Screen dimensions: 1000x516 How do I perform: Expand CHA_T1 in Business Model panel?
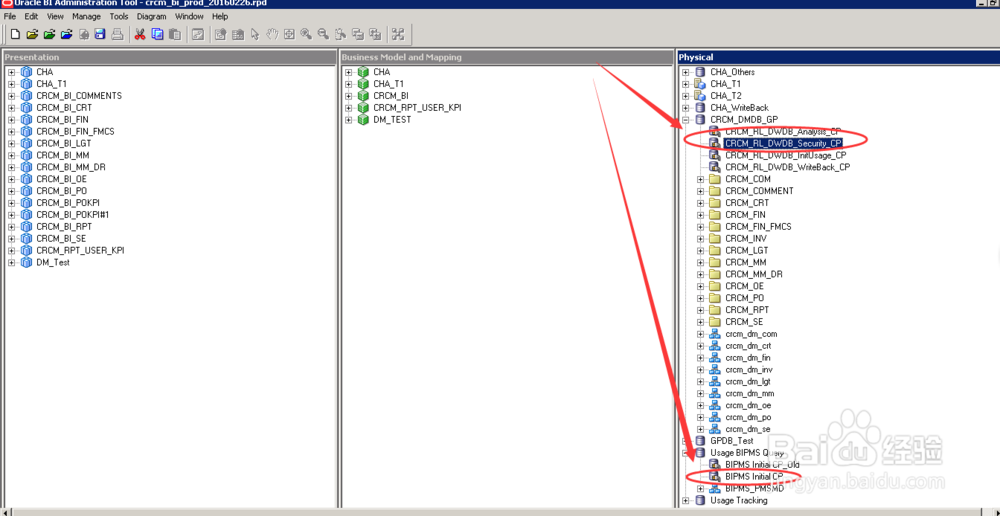point(348,84)
